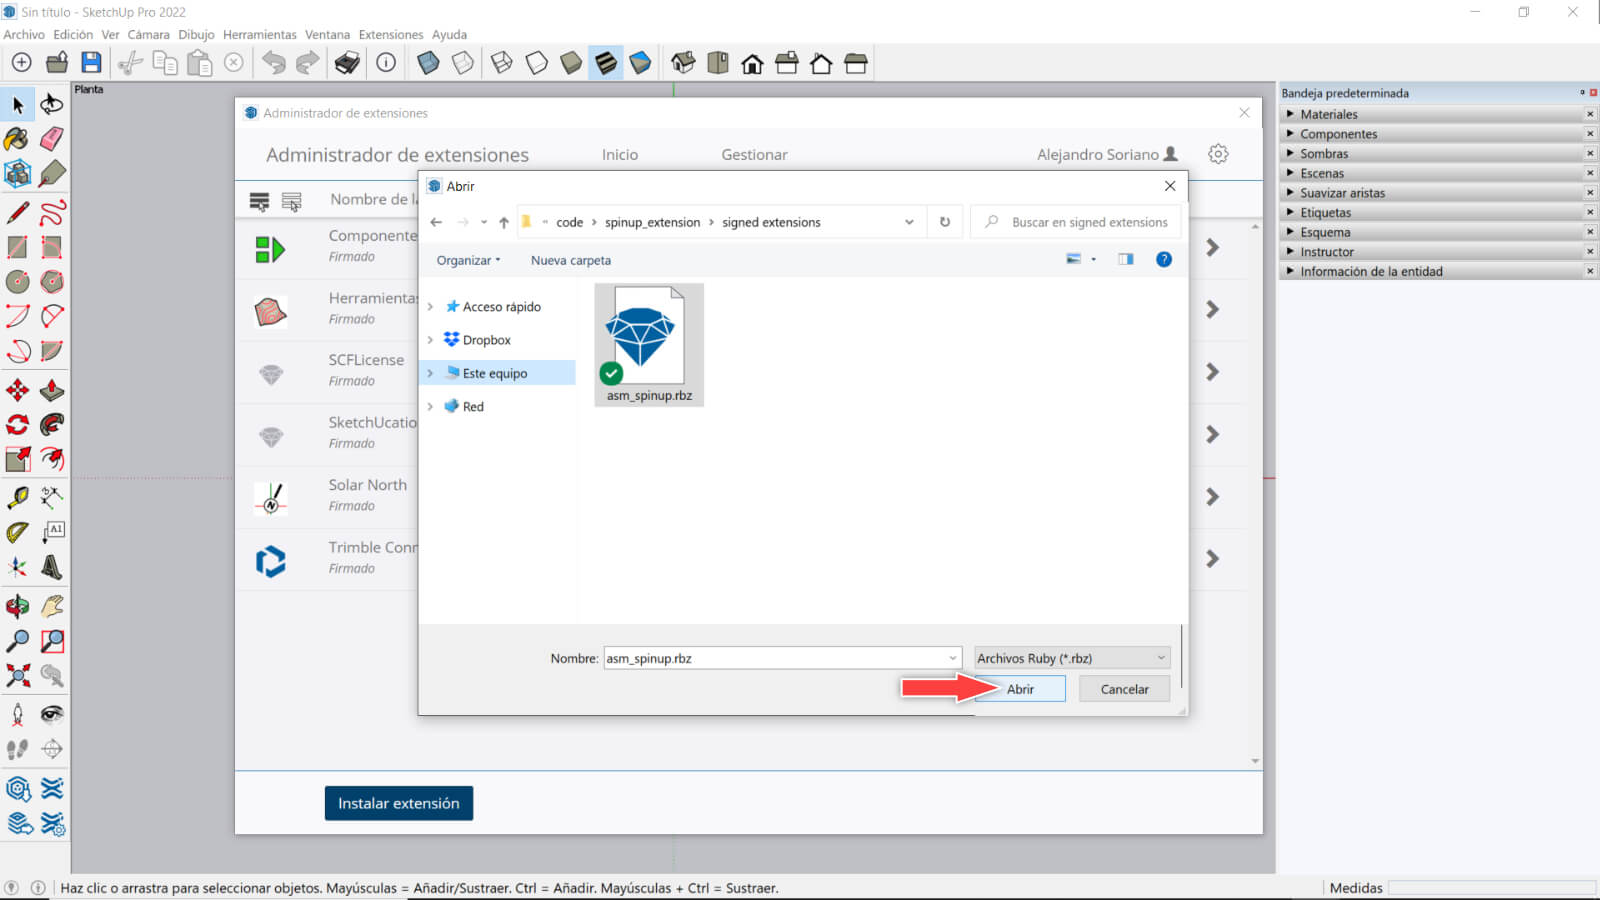
Task: Select the Protractor tool
Action: (18, 531)
